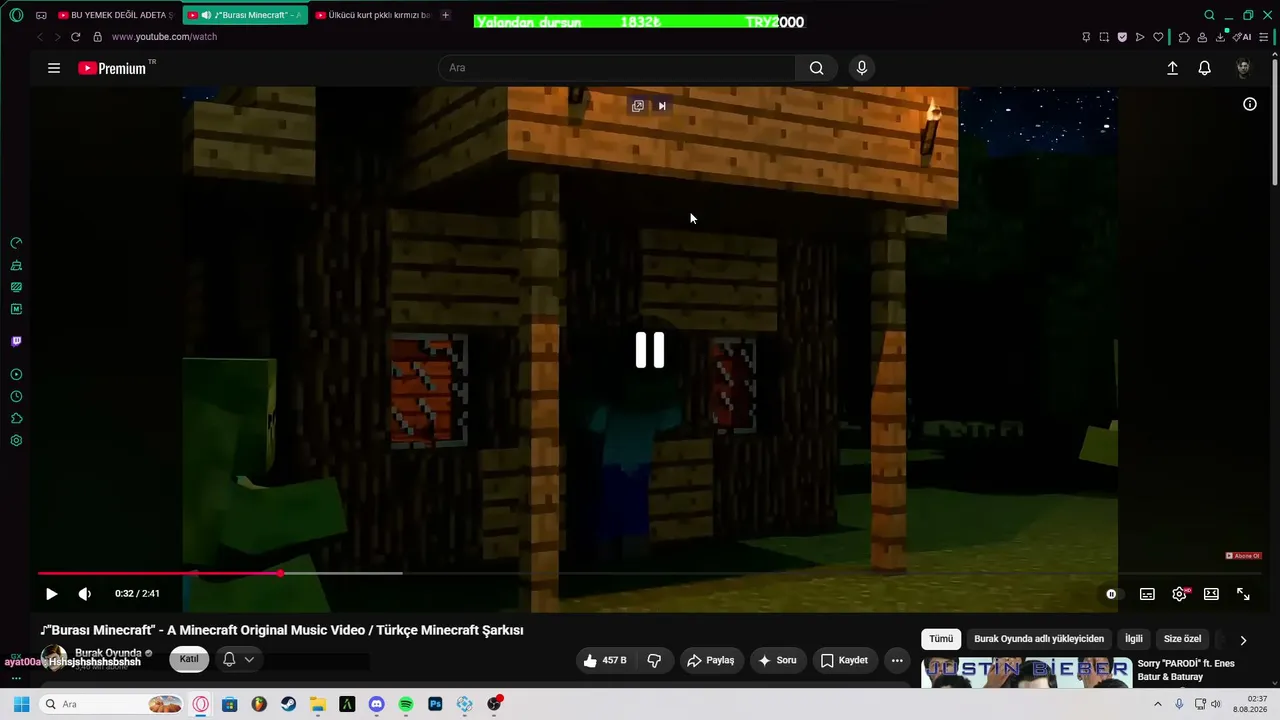Select the Tümü filter chip

point(941,639)
